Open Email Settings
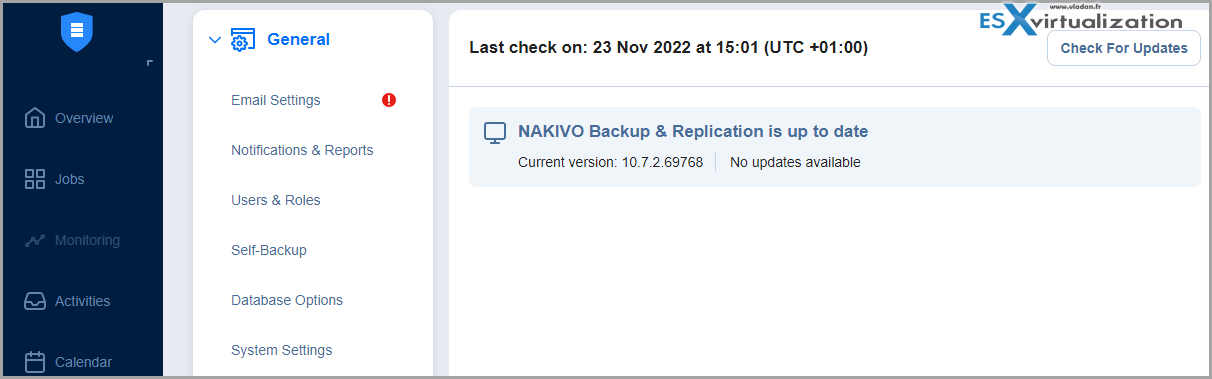1212x379 pixels. click(x=276, y=100)
